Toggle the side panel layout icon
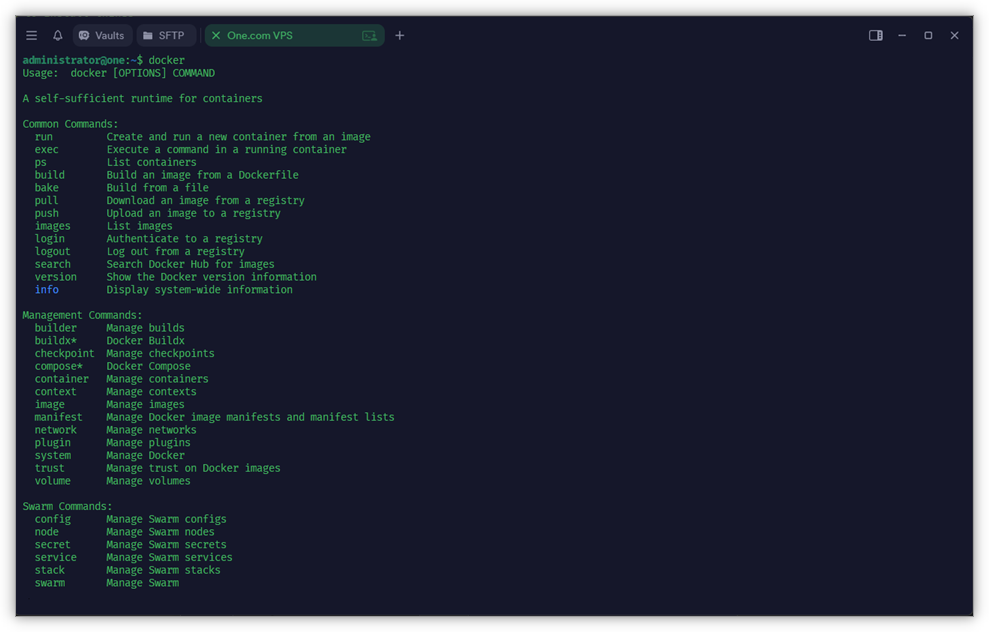Image resolution: width=989 pixels, height=632 pixels. pyautogui.click(x=875, y=35)
